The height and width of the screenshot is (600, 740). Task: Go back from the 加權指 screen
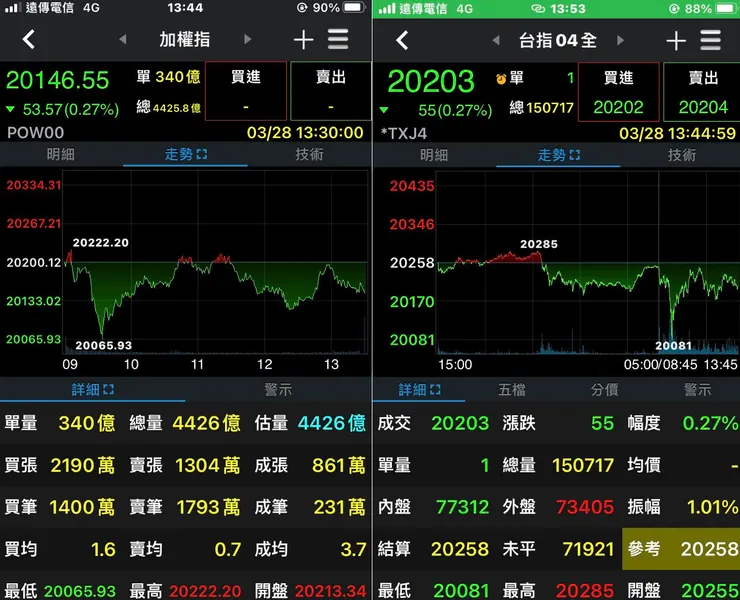tap(29, 39)
